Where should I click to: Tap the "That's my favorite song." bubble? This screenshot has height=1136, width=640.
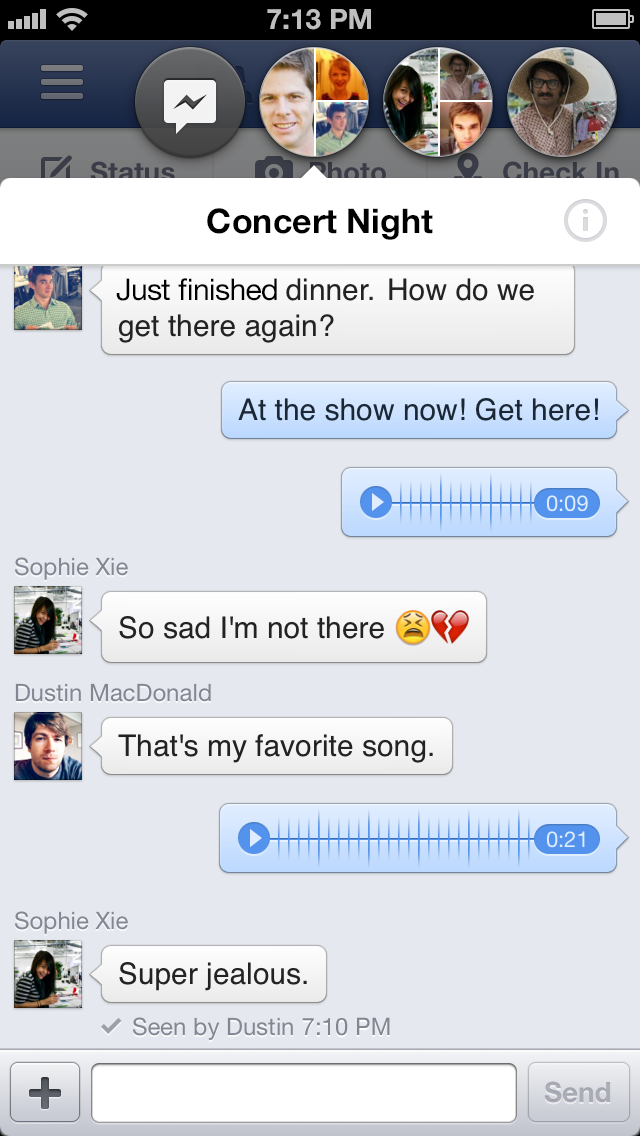276,746
